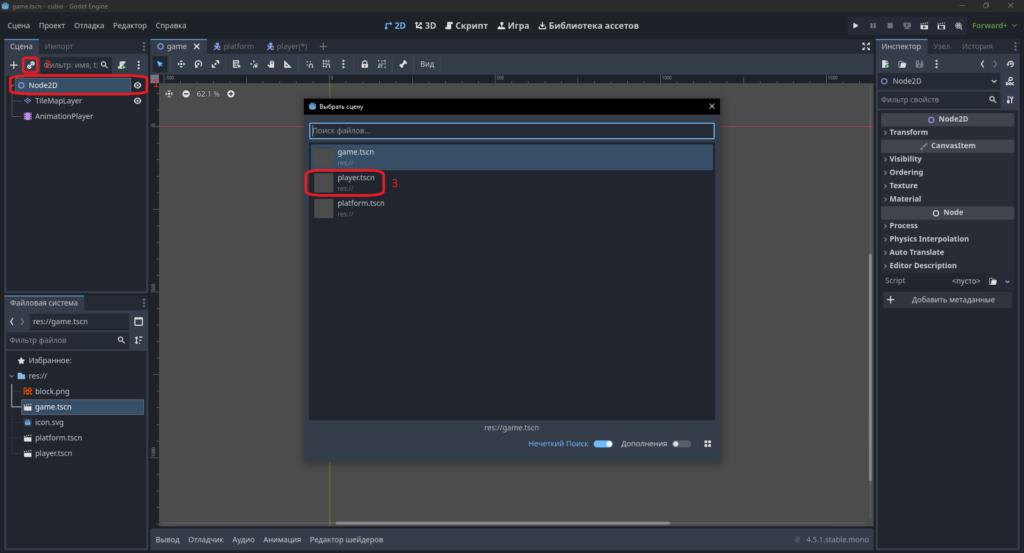The height and width of the screenshot is (553, 1024).
Task: Open the movie maker mode icon
Action: 958,25
